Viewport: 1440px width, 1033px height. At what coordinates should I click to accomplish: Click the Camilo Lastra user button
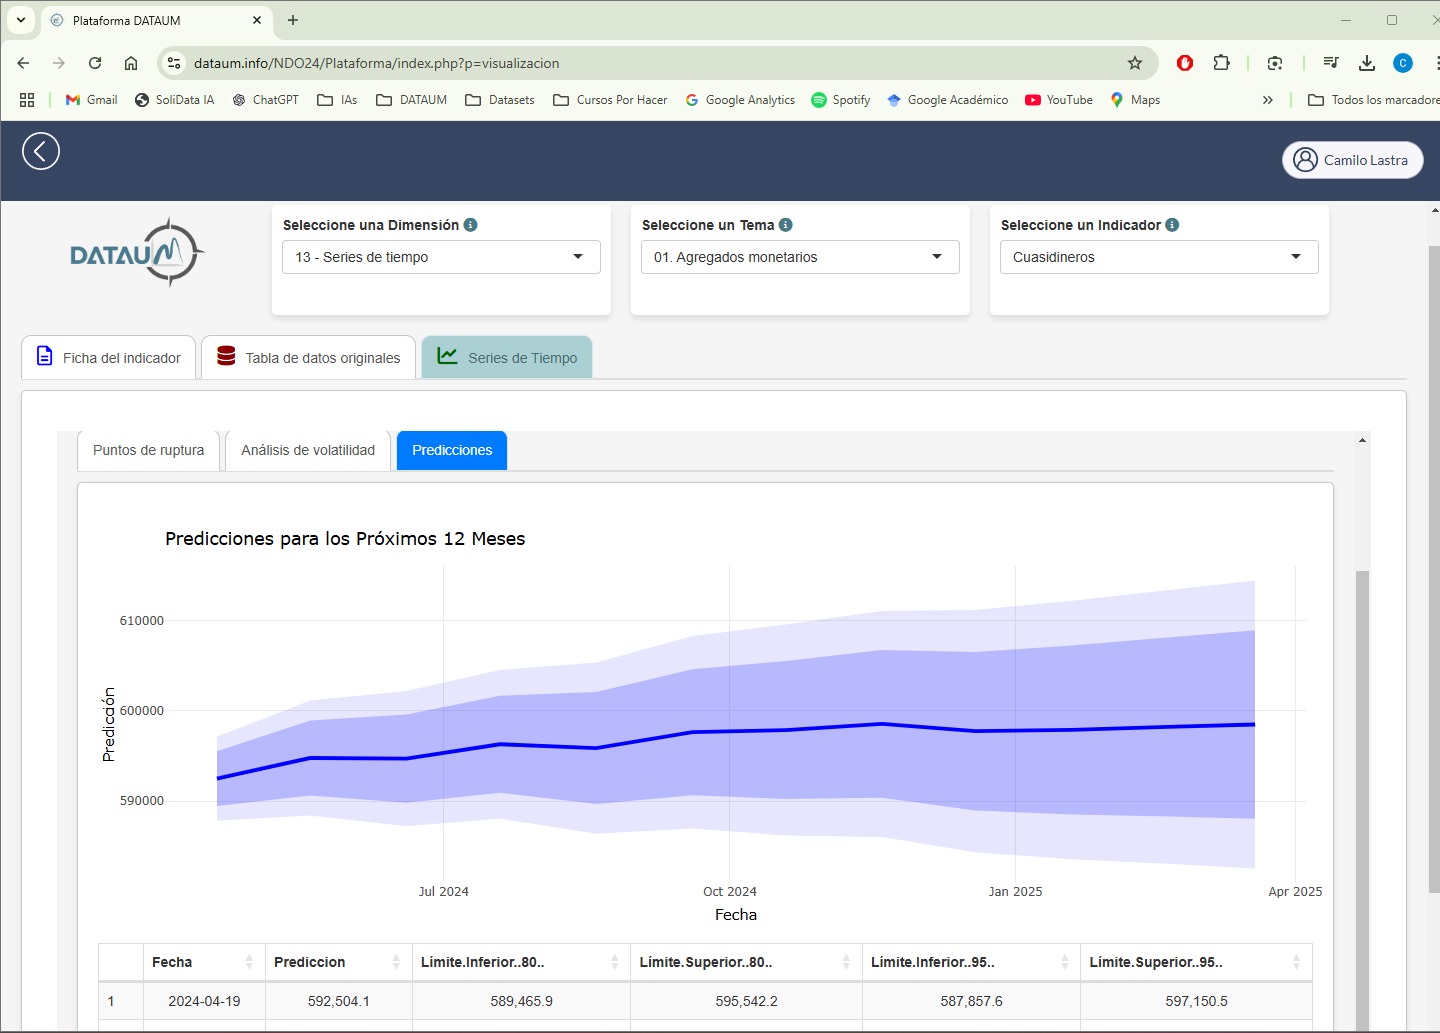click(x=1352, y=160)
